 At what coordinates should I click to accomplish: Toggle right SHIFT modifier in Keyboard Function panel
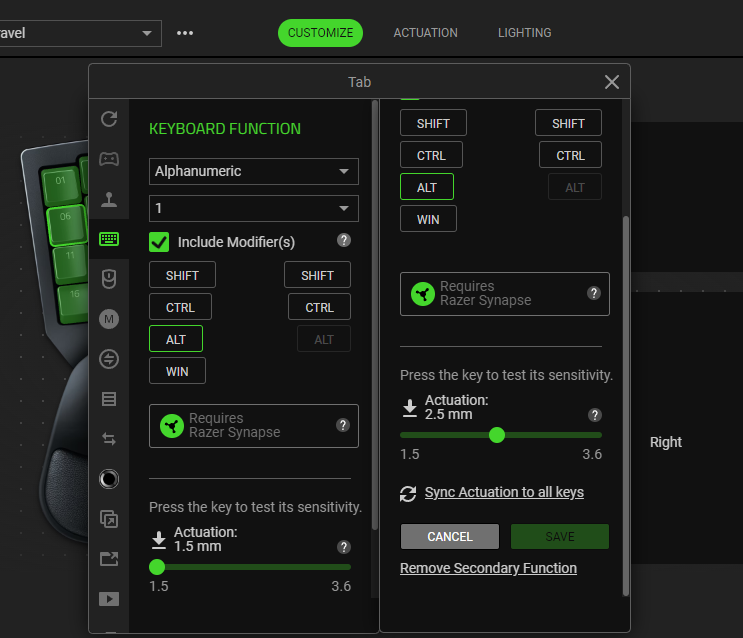coord(317,275)
